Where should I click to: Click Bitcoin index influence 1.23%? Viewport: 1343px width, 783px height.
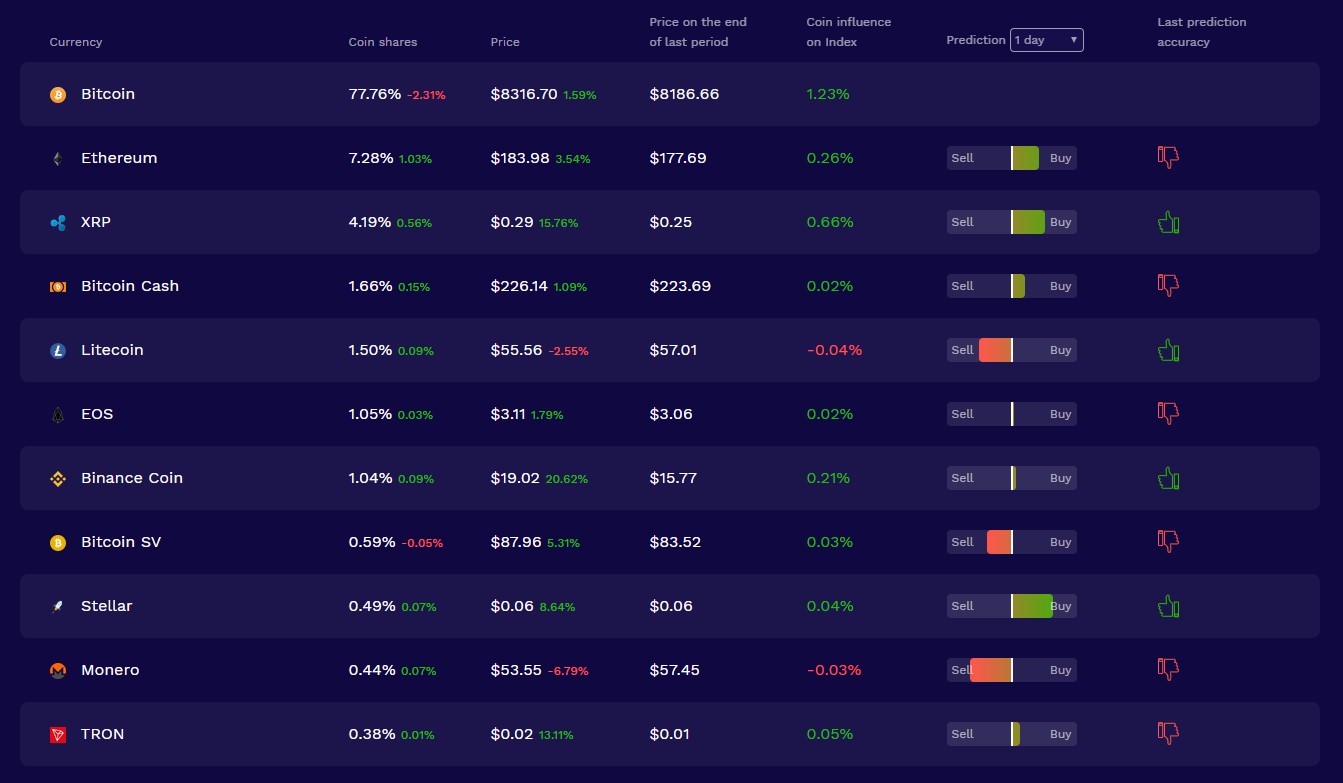pyautogui.click(x=828, y=94)
